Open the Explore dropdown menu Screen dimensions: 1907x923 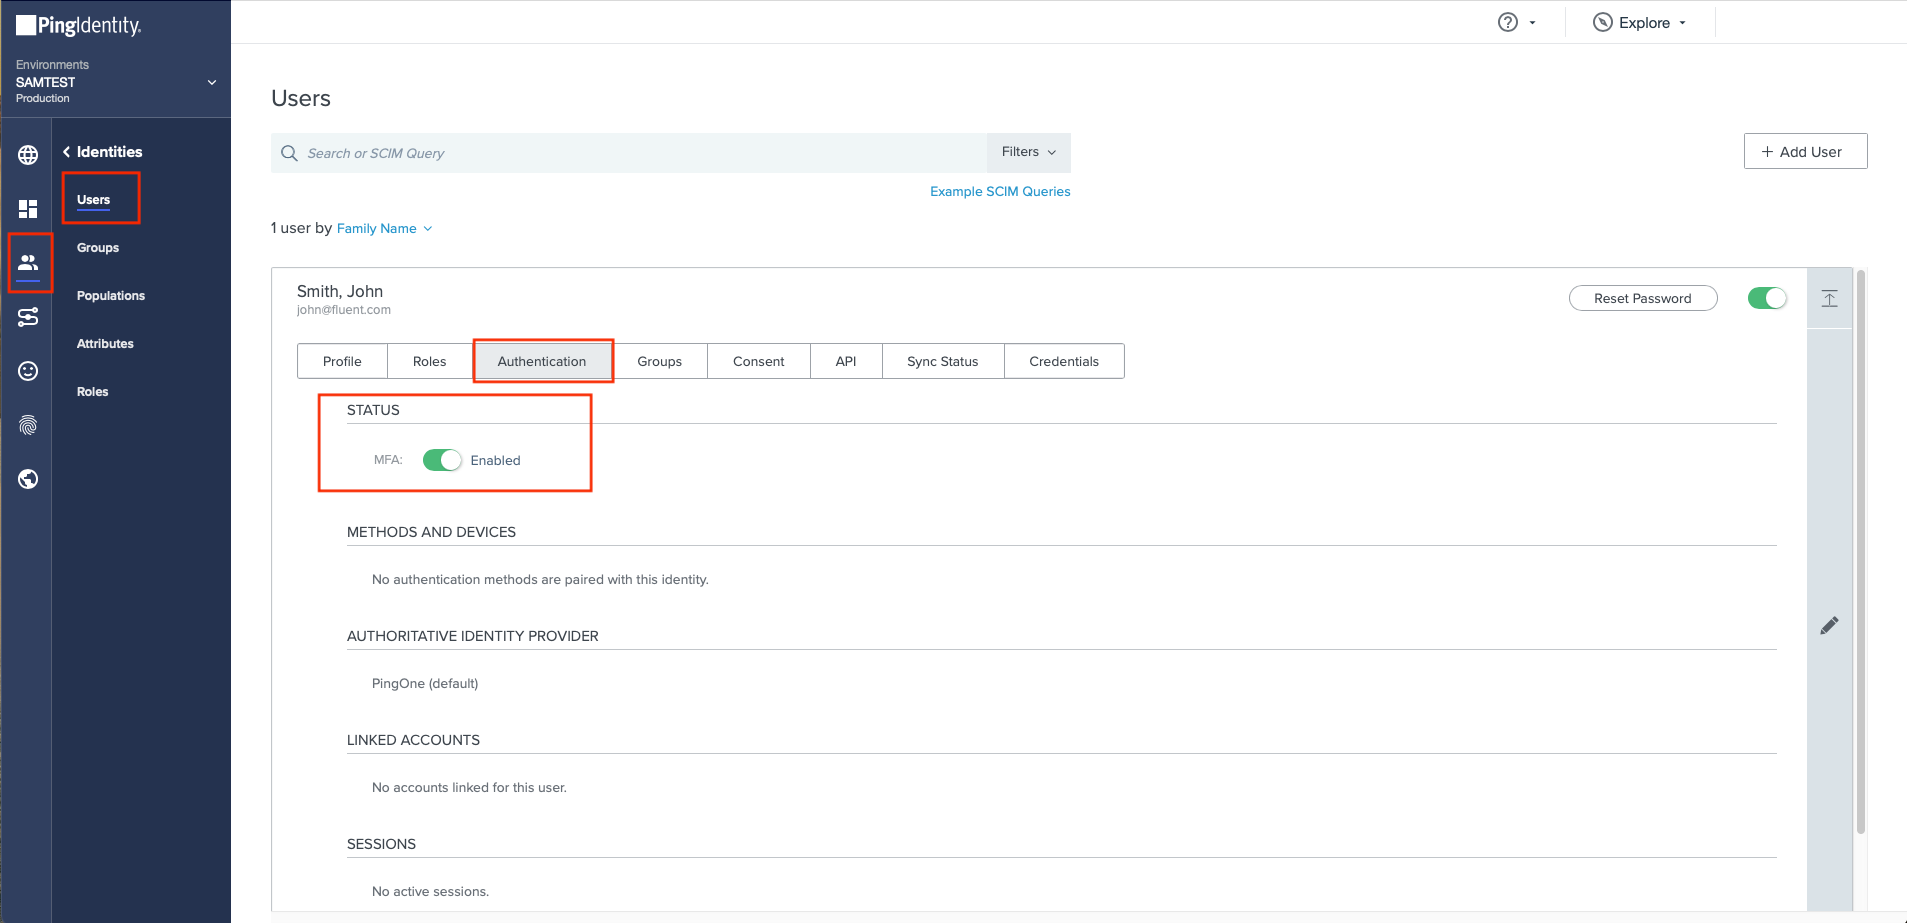(x=1641, y=23)
